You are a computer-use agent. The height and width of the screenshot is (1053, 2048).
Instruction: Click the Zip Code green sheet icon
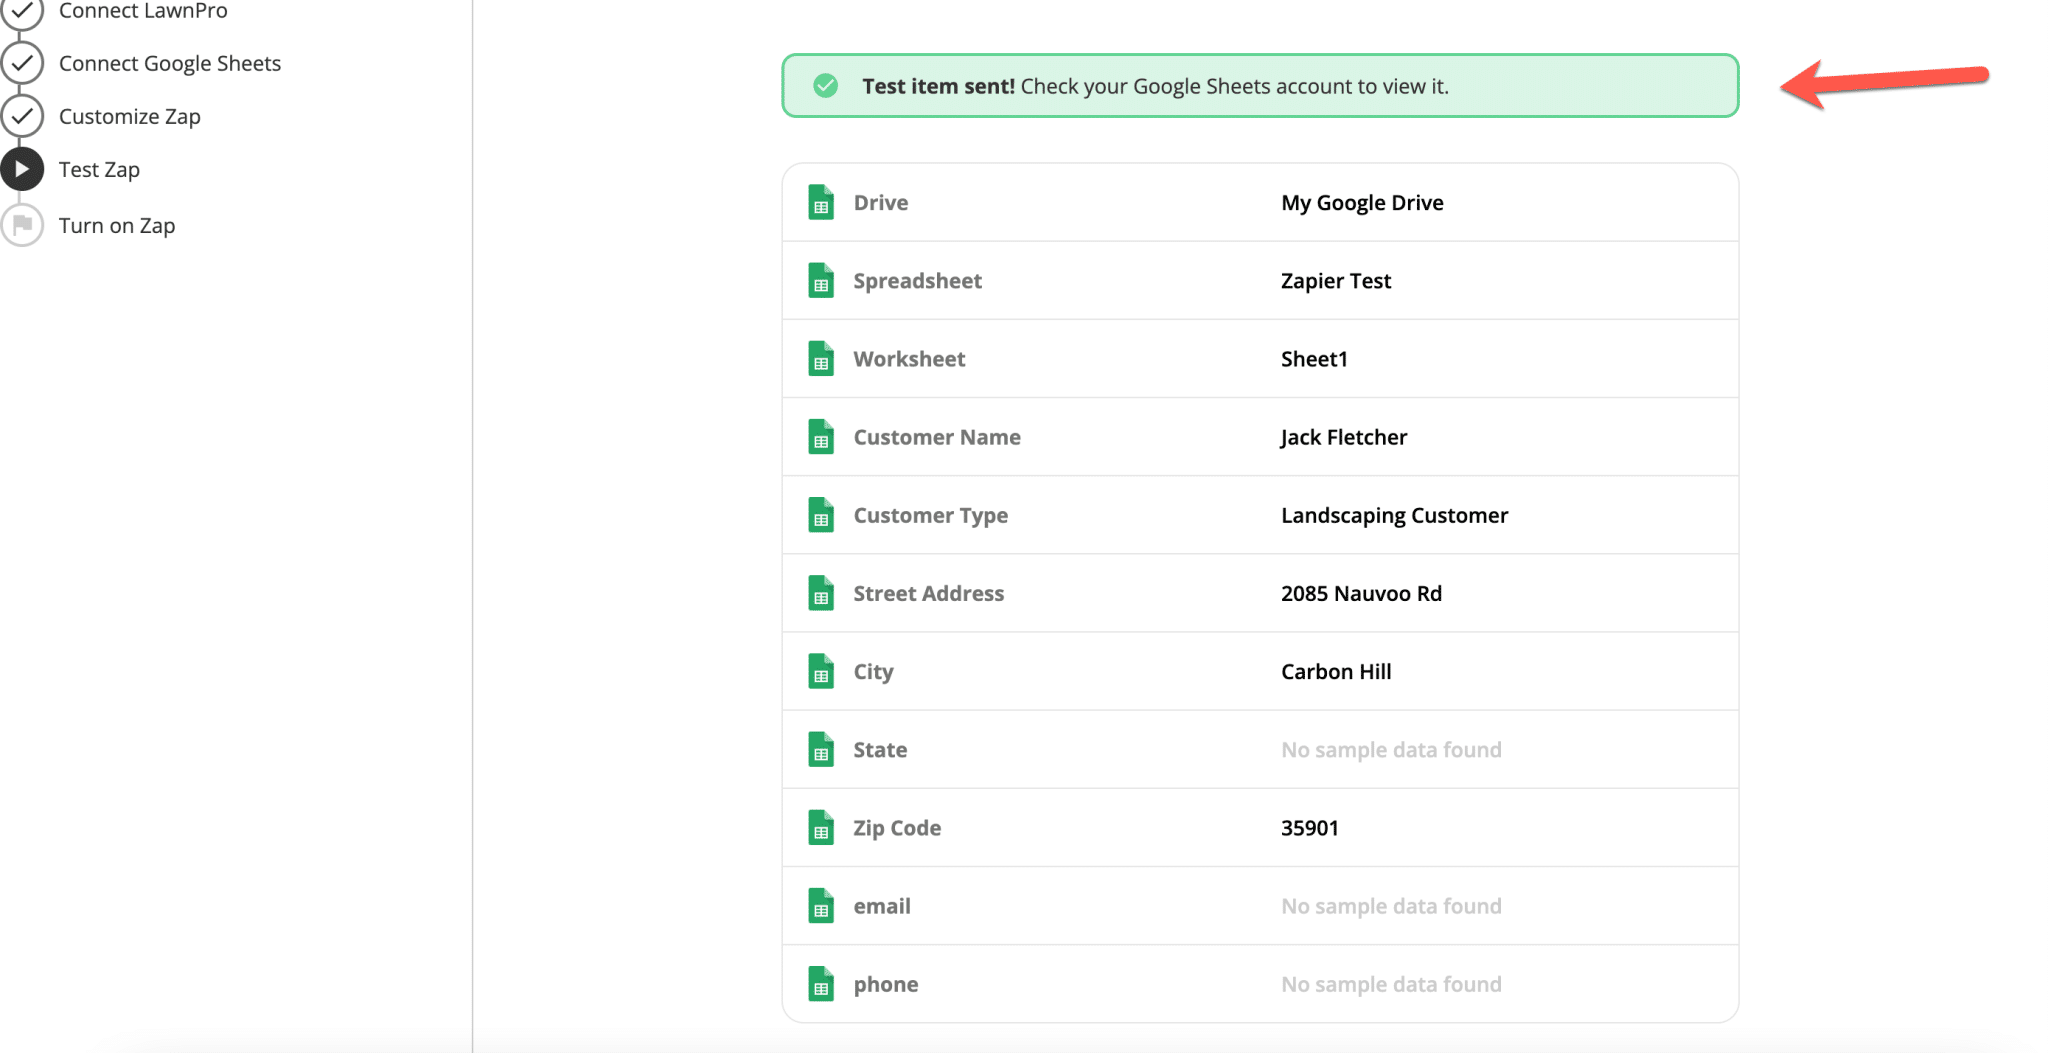click(x=821, y=827)
